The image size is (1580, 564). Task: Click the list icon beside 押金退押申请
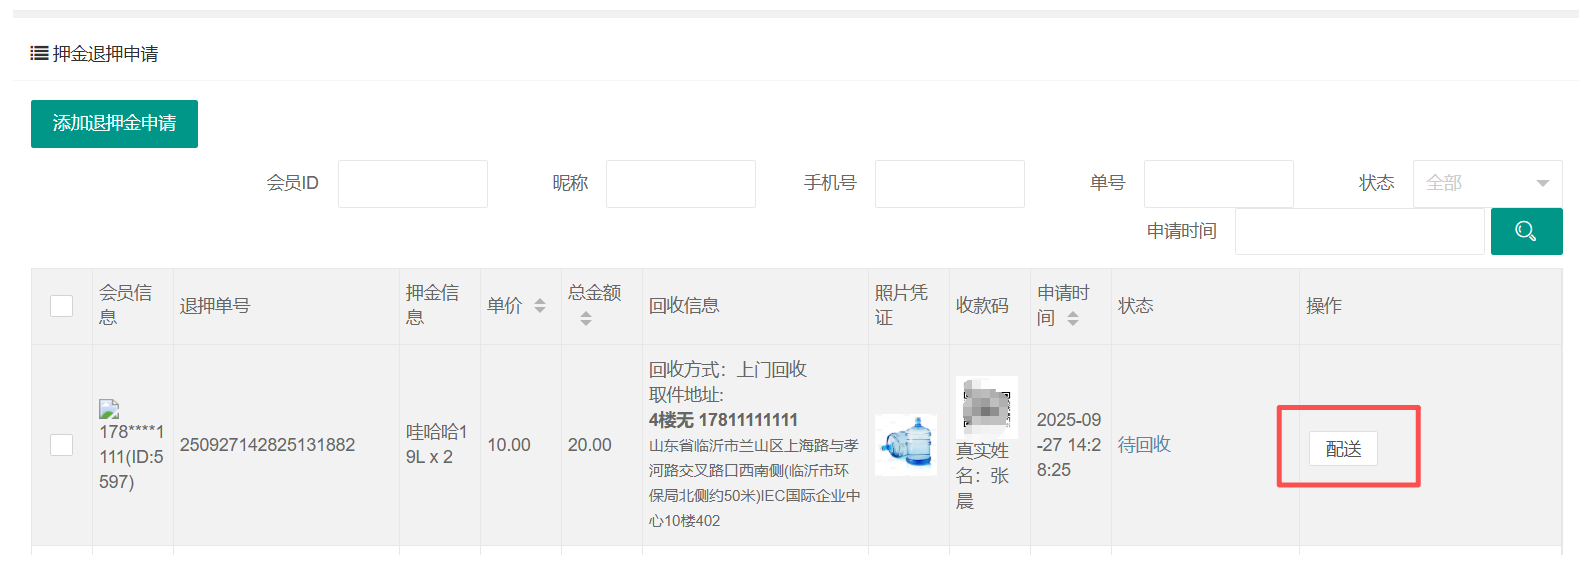point(39,54)
